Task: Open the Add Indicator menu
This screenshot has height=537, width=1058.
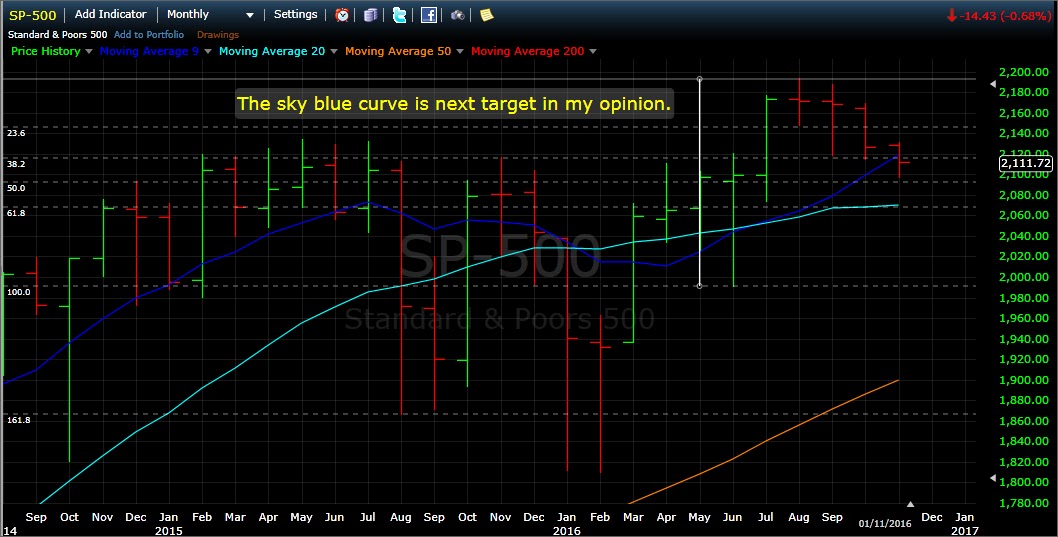Action: point(111,14)
